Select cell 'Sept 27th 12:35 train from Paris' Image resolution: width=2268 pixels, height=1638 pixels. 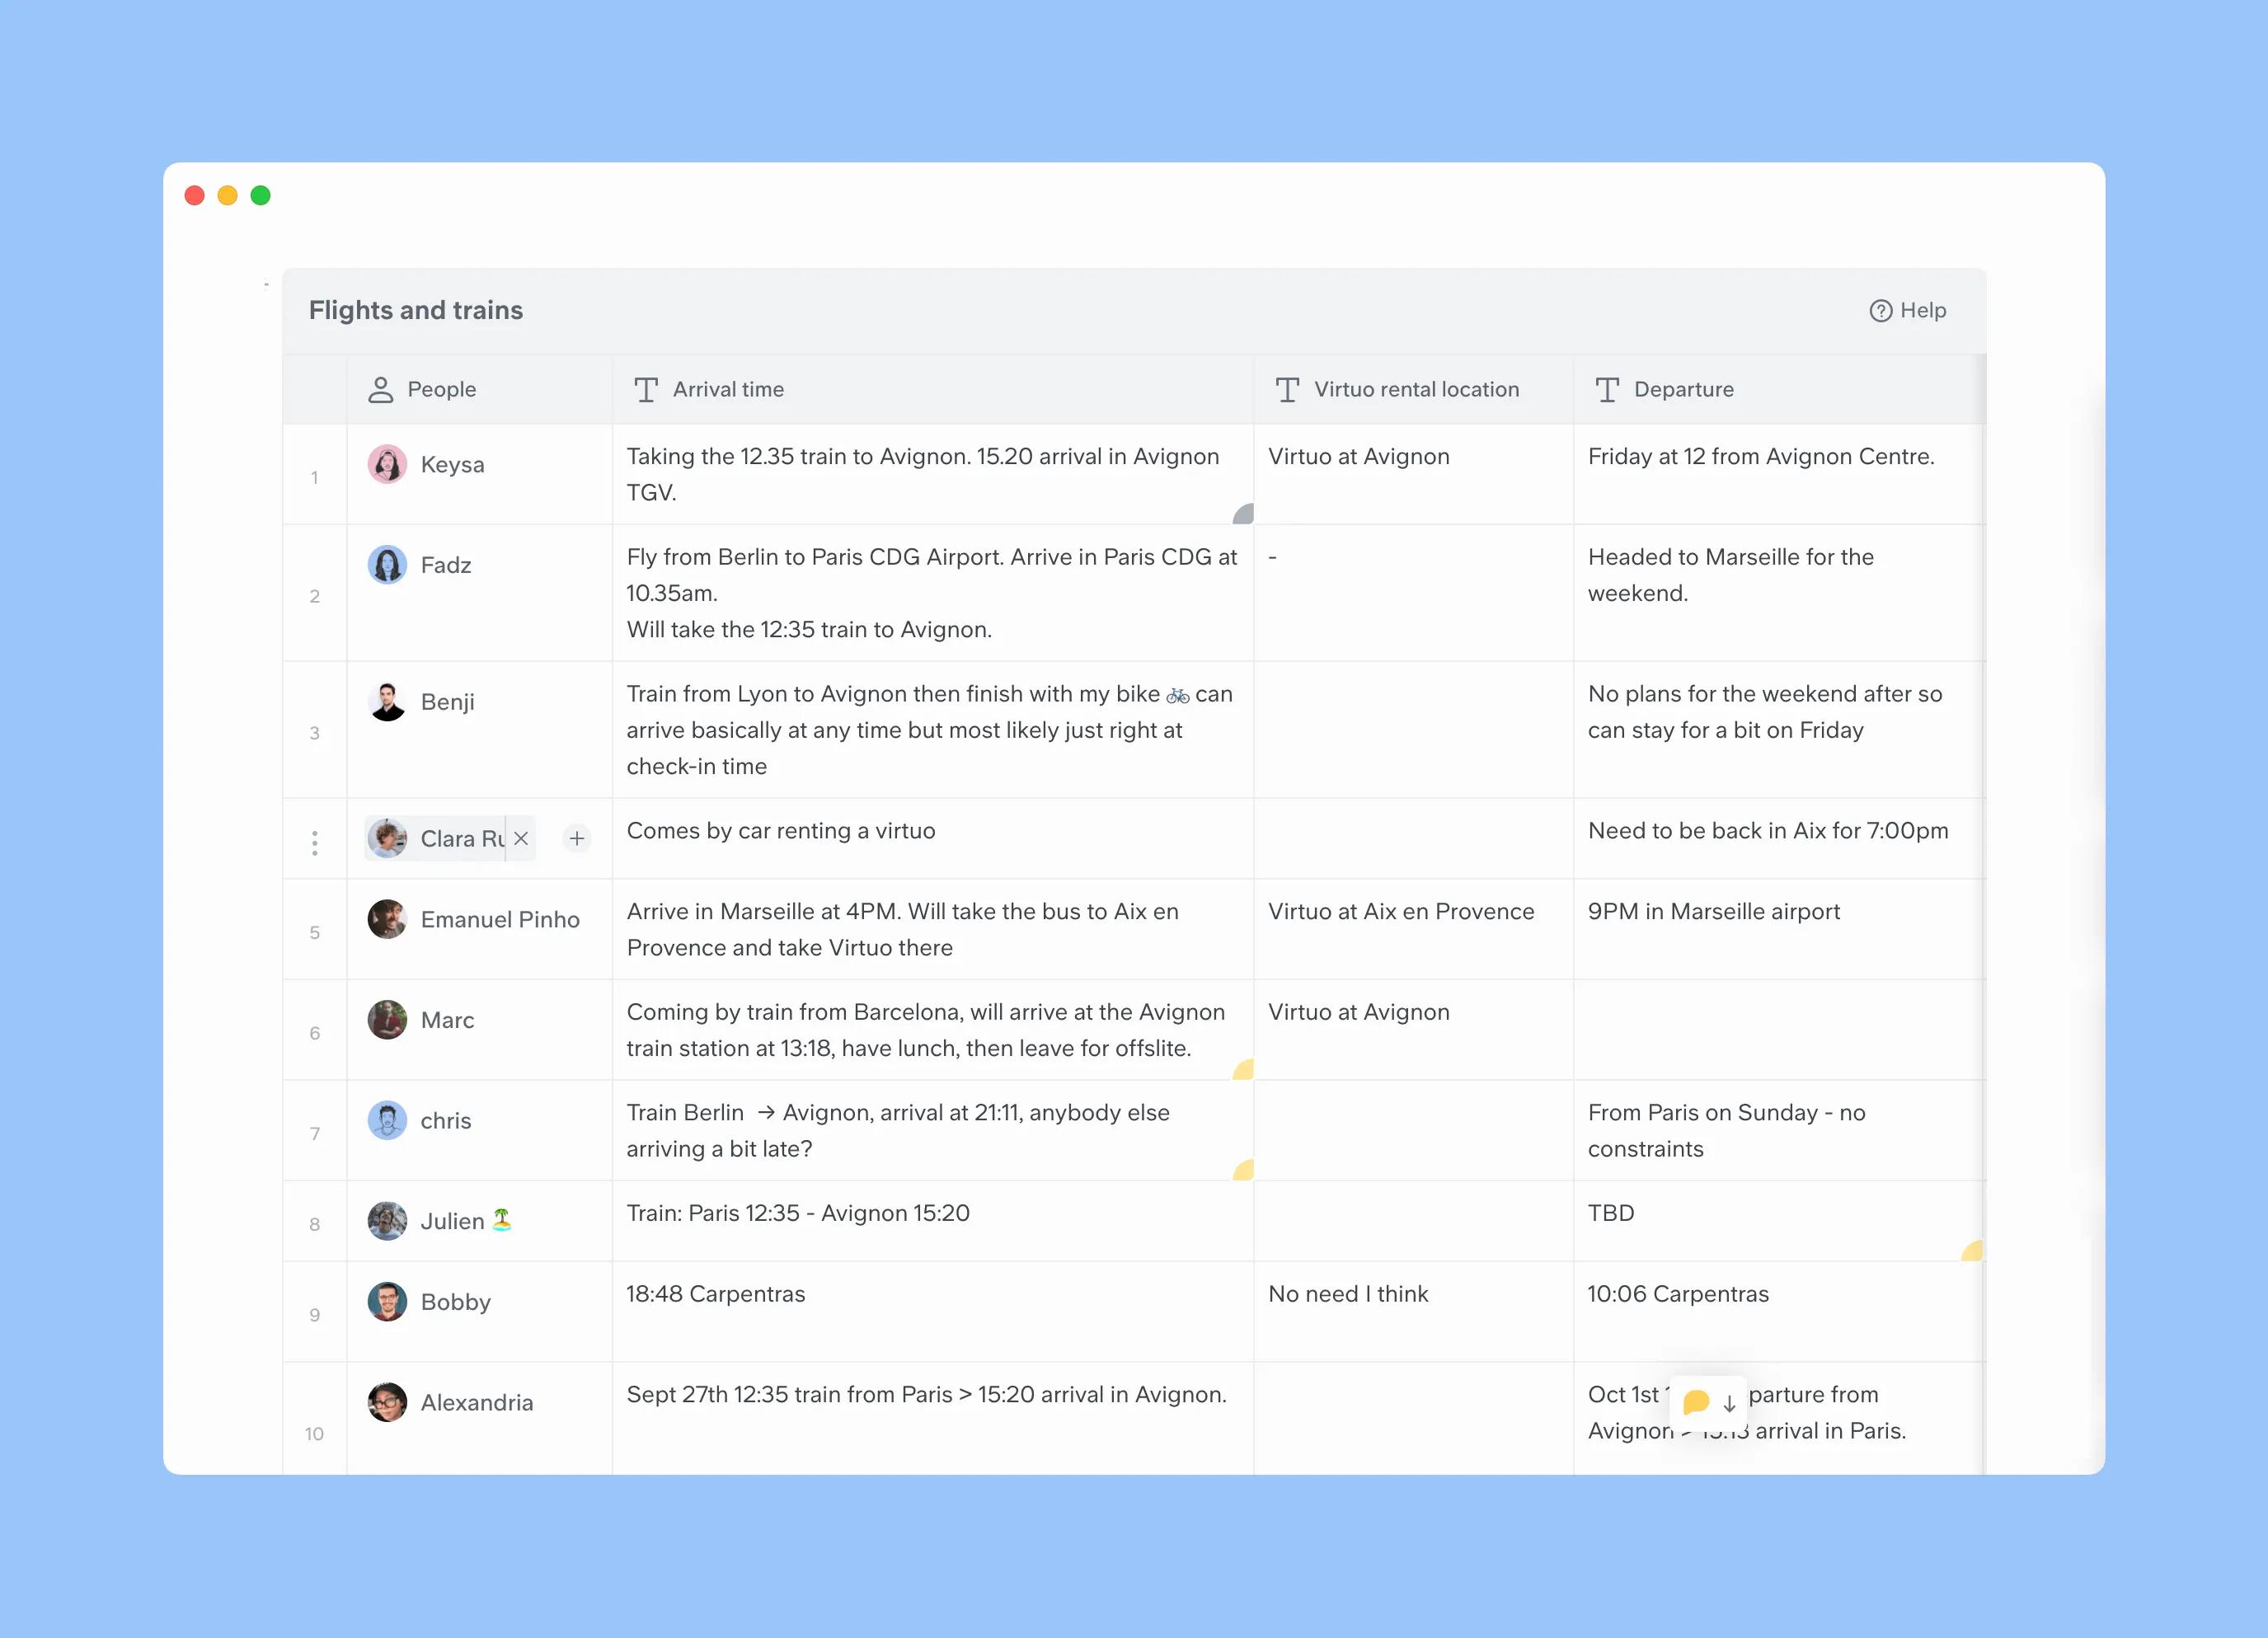pos(933,1418)
